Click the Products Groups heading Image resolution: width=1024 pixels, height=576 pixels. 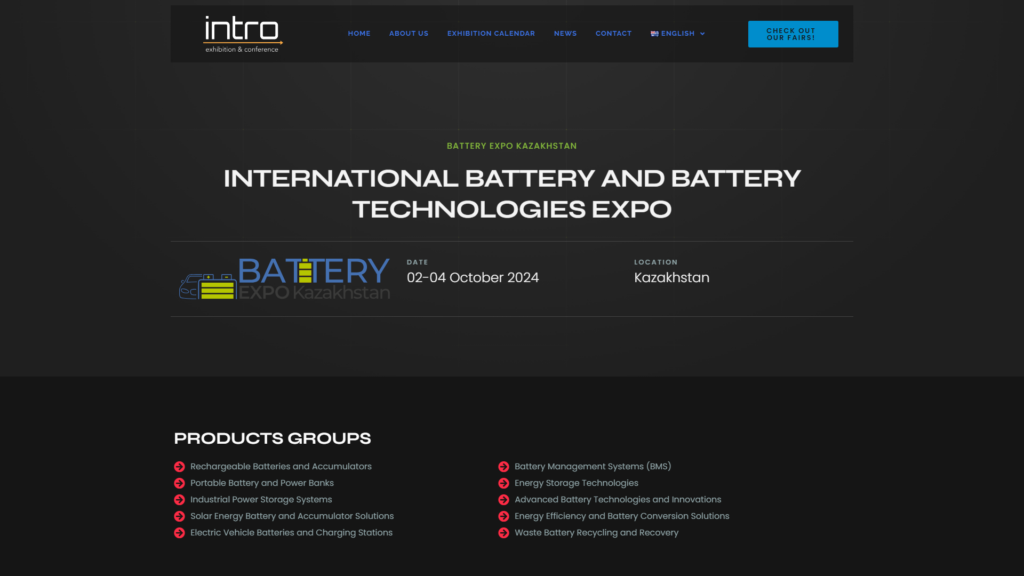click(x=272, y=438)
